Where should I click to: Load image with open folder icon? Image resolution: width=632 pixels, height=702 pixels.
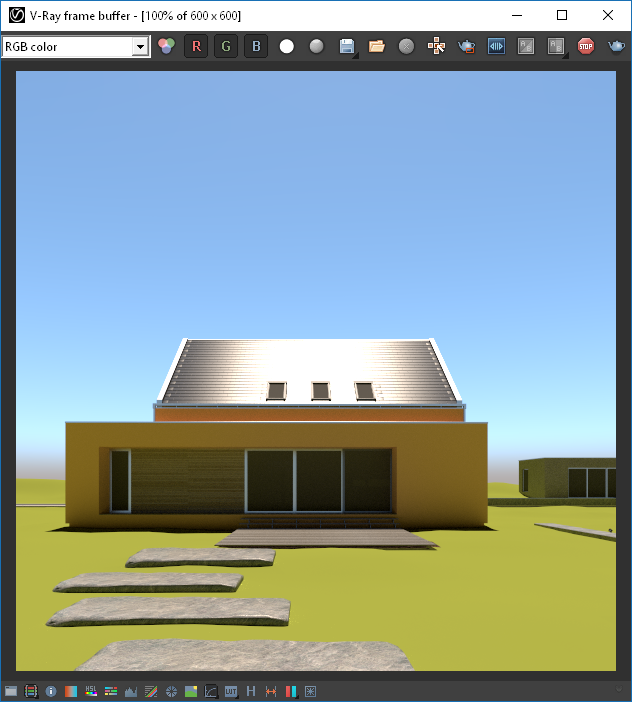(x=376, y=46)
